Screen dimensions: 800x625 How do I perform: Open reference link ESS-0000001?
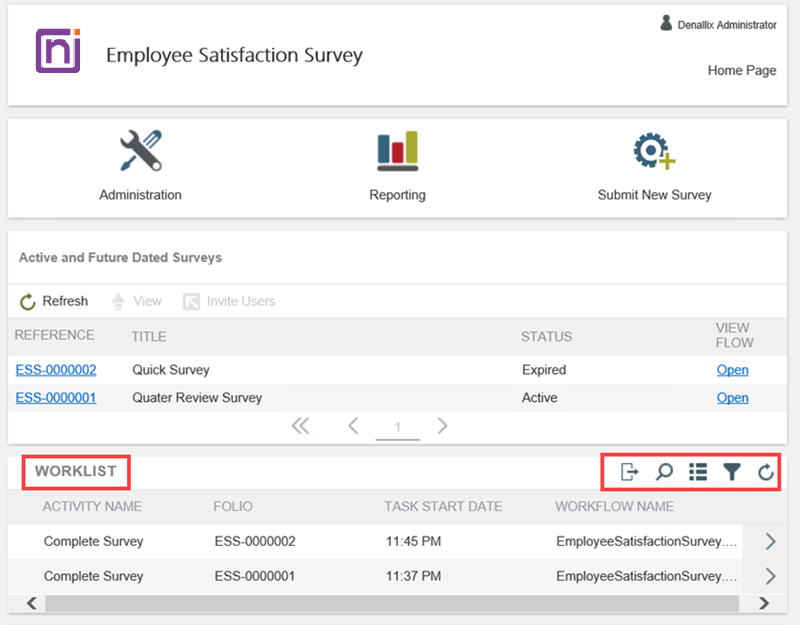pos(56,398)
